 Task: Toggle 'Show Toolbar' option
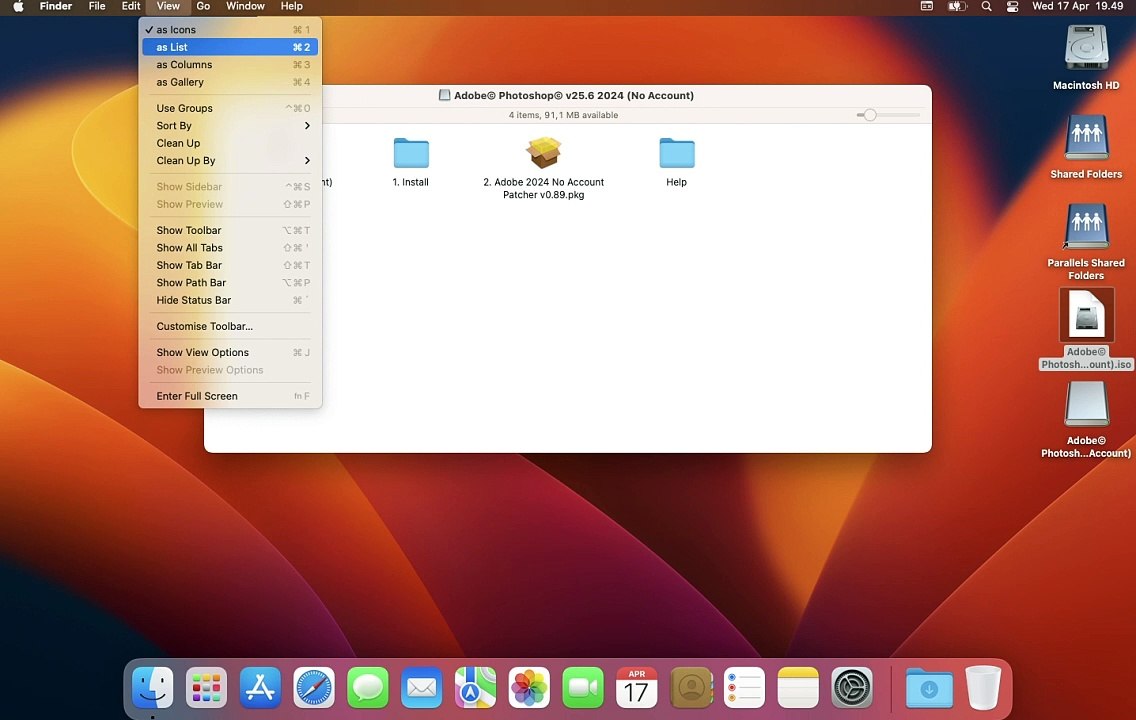click(230, 230)
